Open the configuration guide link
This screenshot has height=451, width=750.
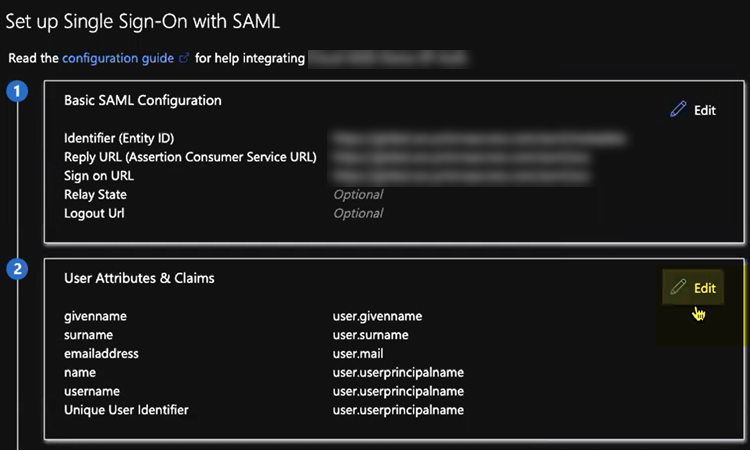(x=118, y=58)
